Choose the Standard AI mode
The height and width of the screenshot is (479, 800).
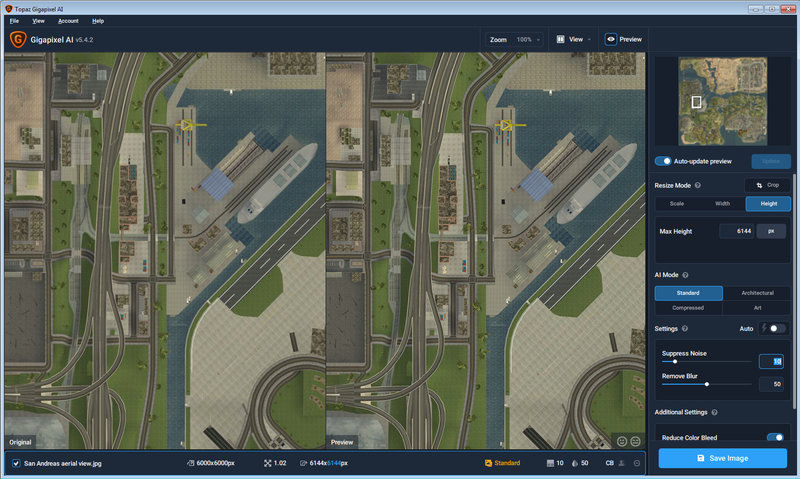click(688, 293)
